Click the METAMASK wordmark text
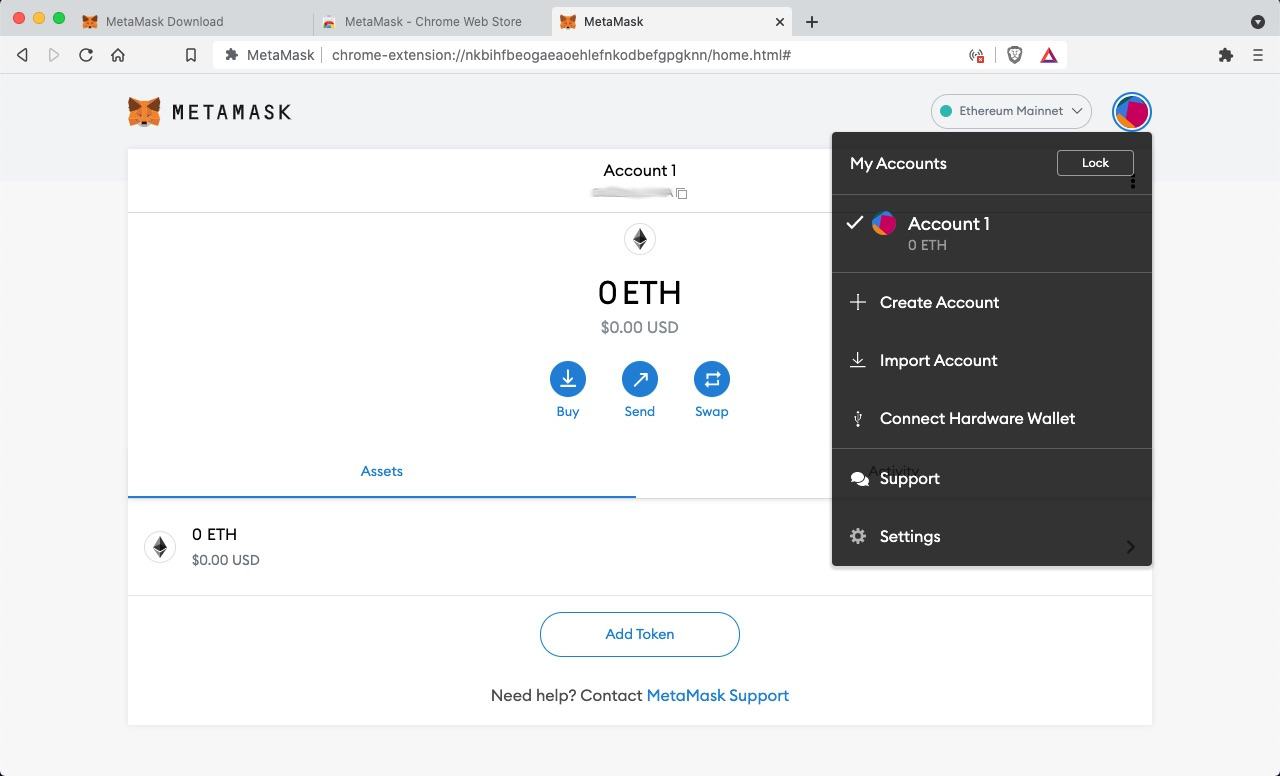The height and width of the screenshot is (776, 1280). click(231, 112)
